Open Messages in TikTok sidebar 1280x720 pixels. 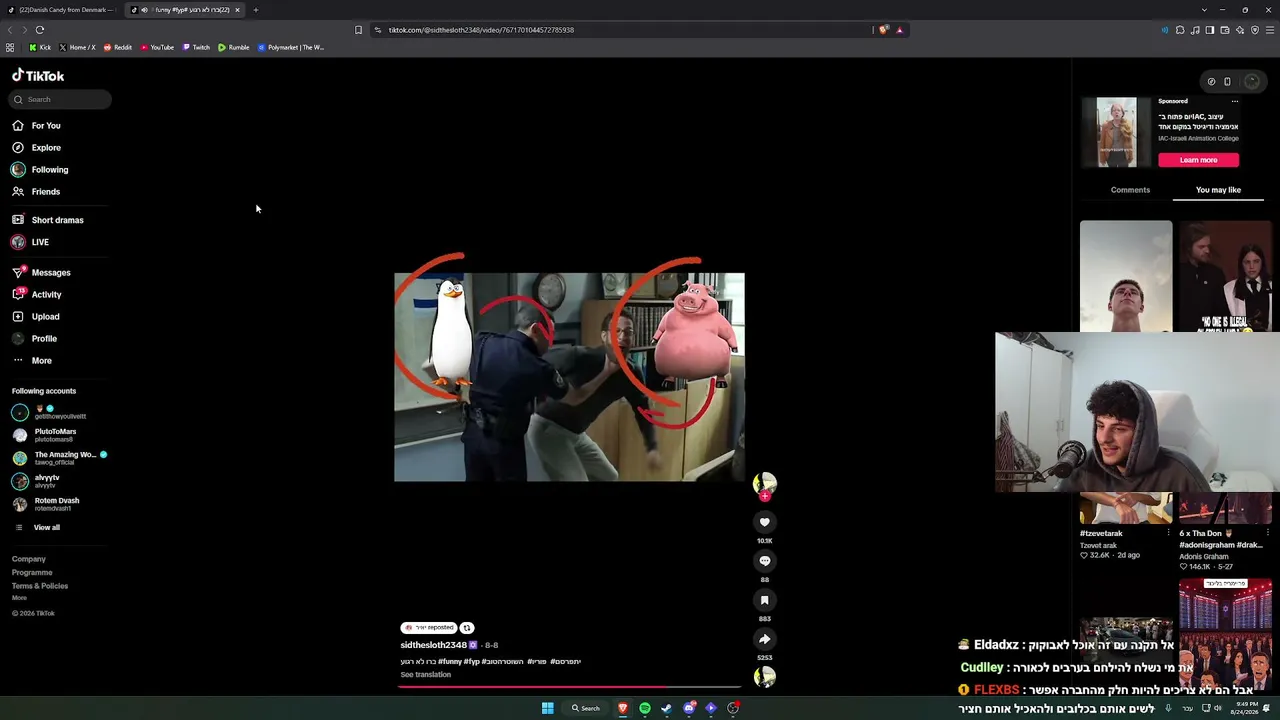pos(42,273)
